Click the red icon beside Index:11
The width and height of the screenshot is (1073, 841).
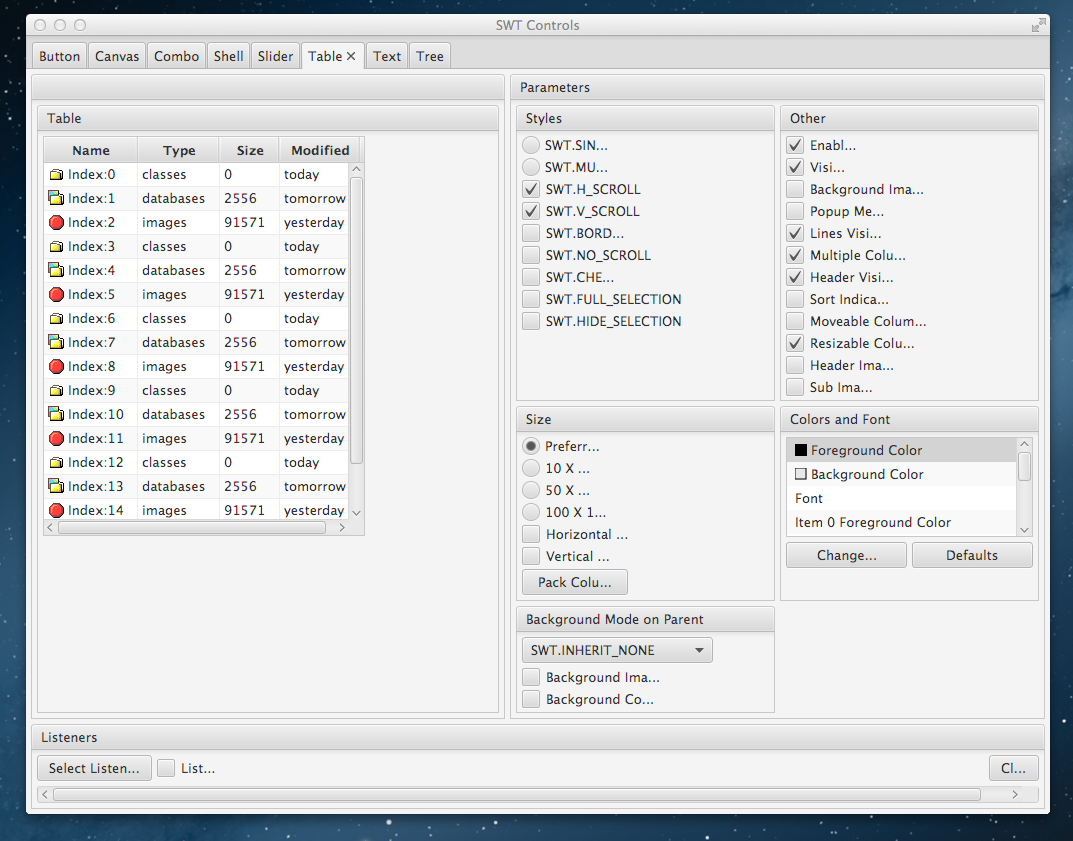(x=56, y=439)
